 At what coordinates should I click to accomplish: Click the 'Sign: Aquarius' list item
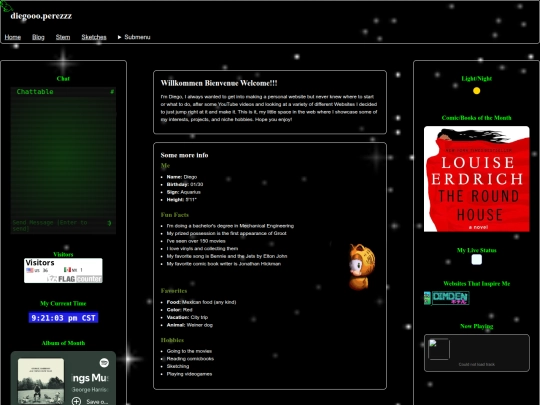[184, 192]
